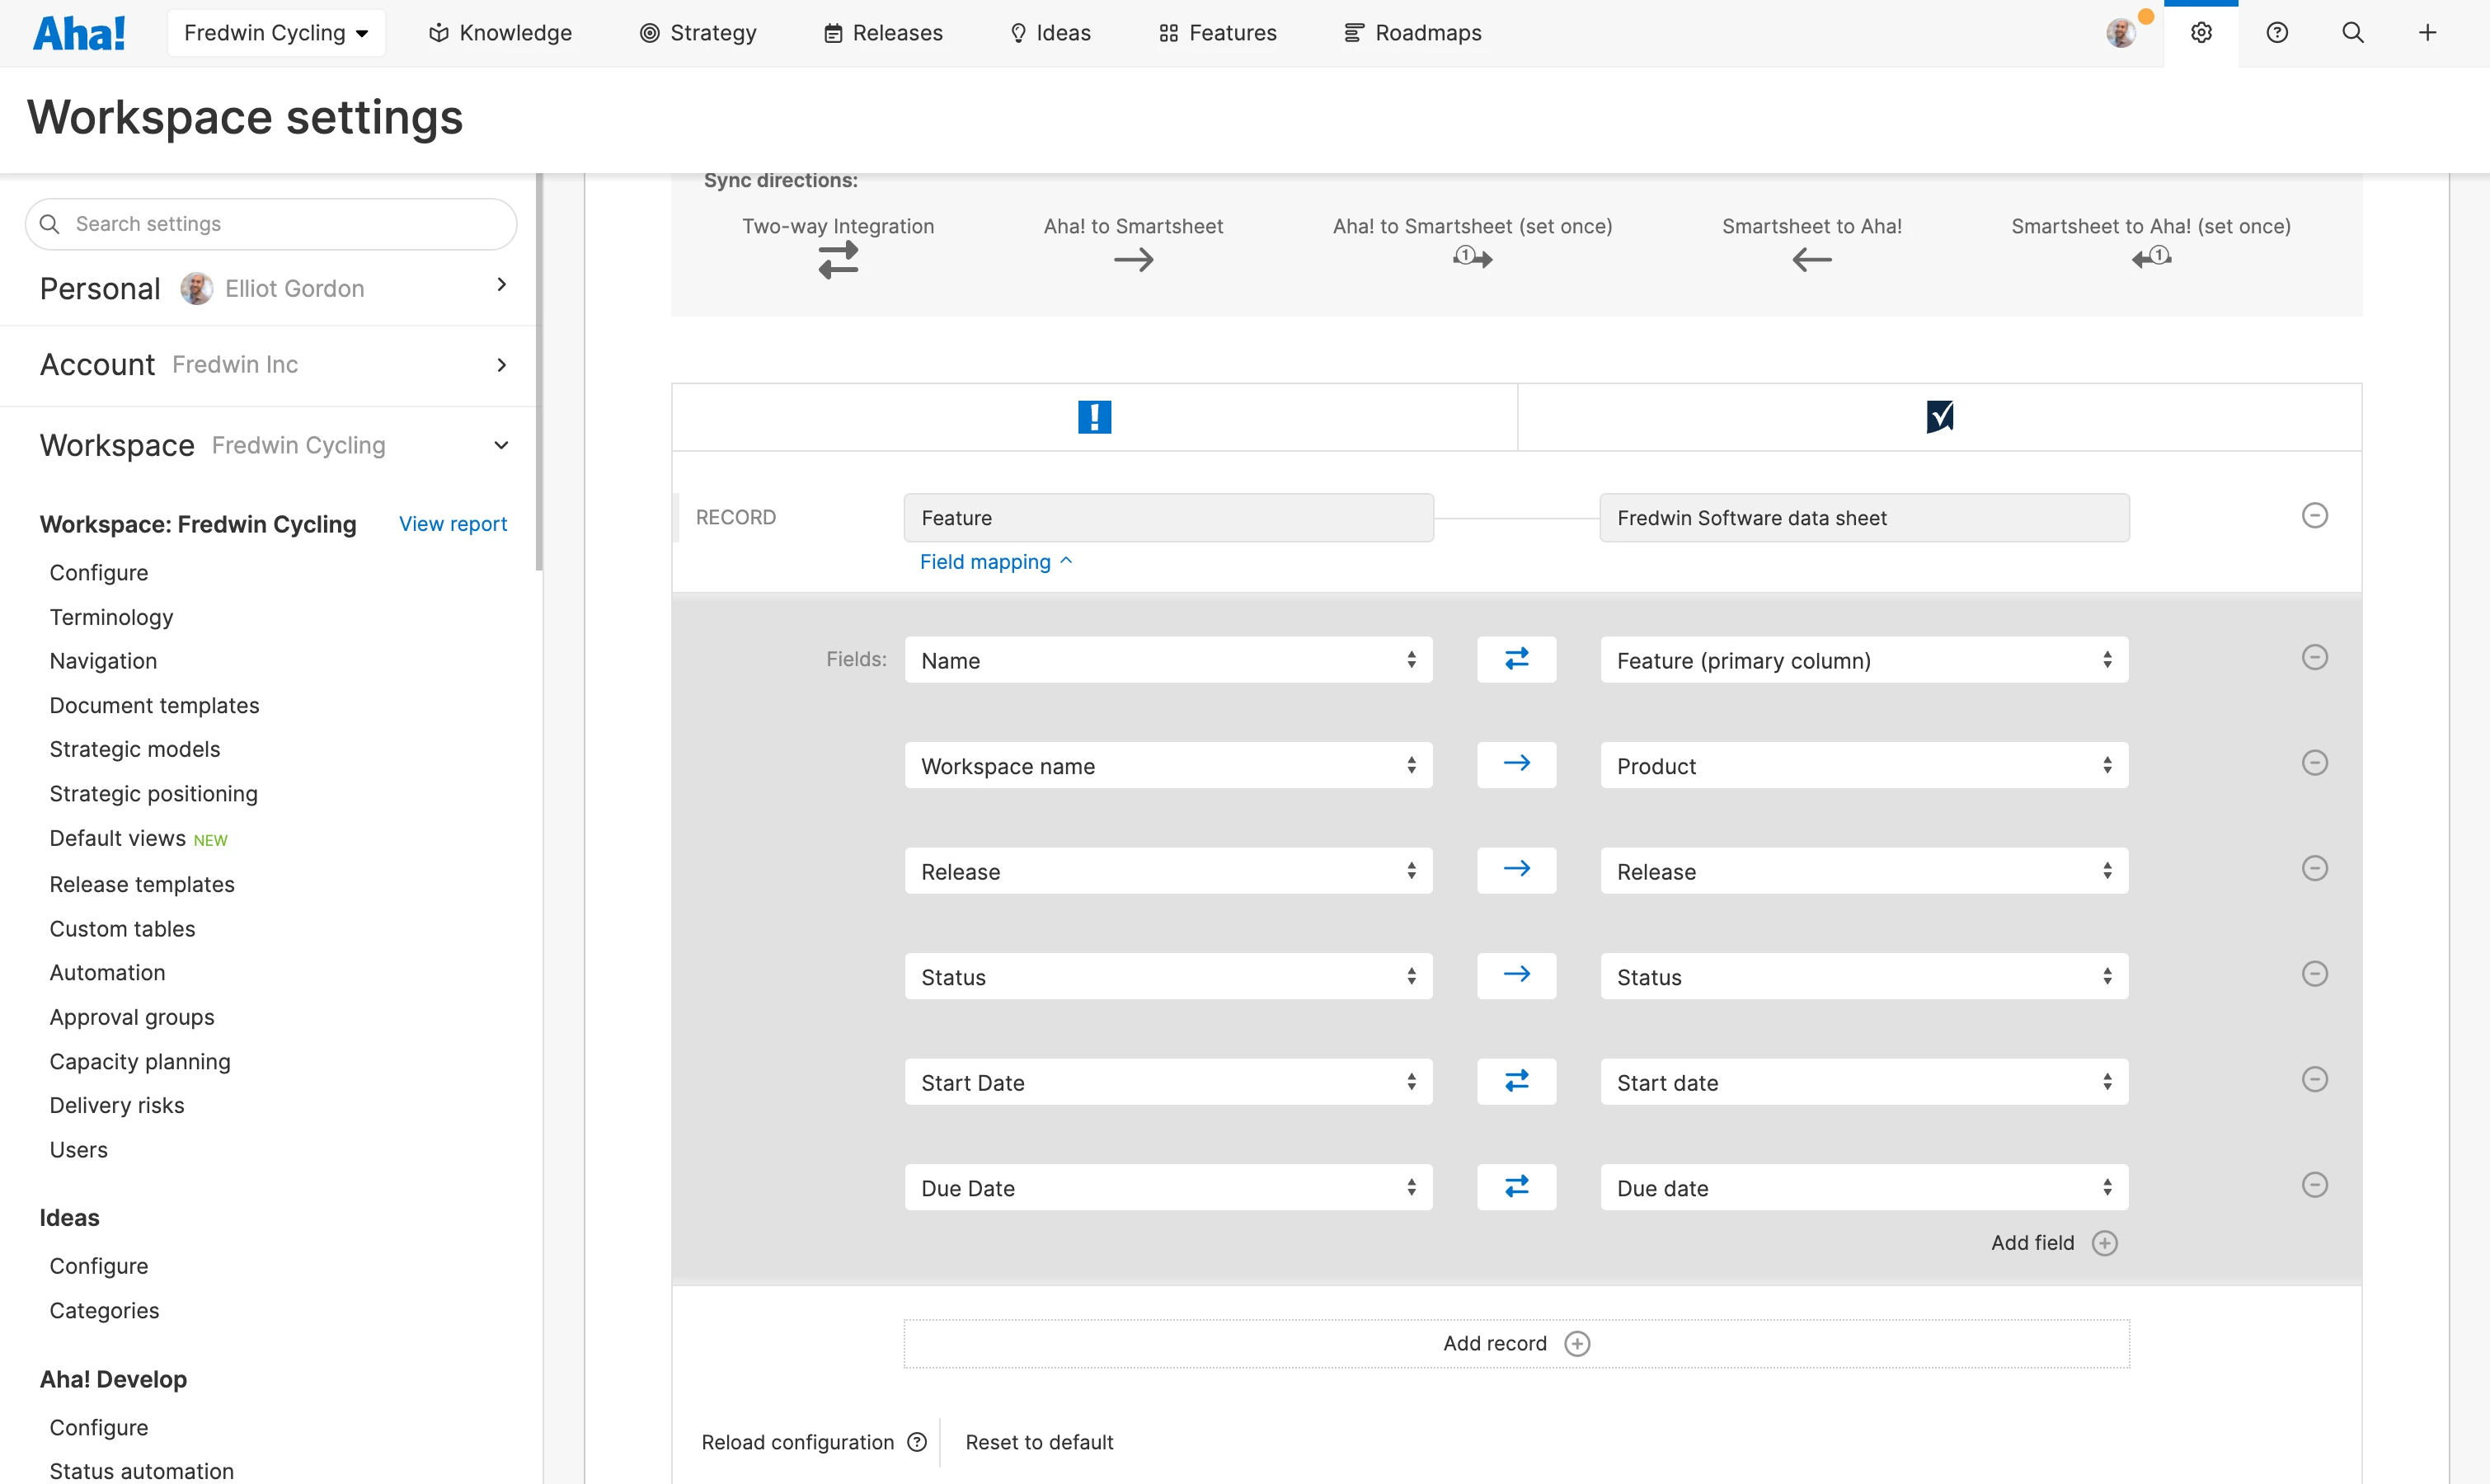Click the sidebar vertical scrollbar
The height and width of the screenshot is (1484, 2490).
tap(539, 372)
